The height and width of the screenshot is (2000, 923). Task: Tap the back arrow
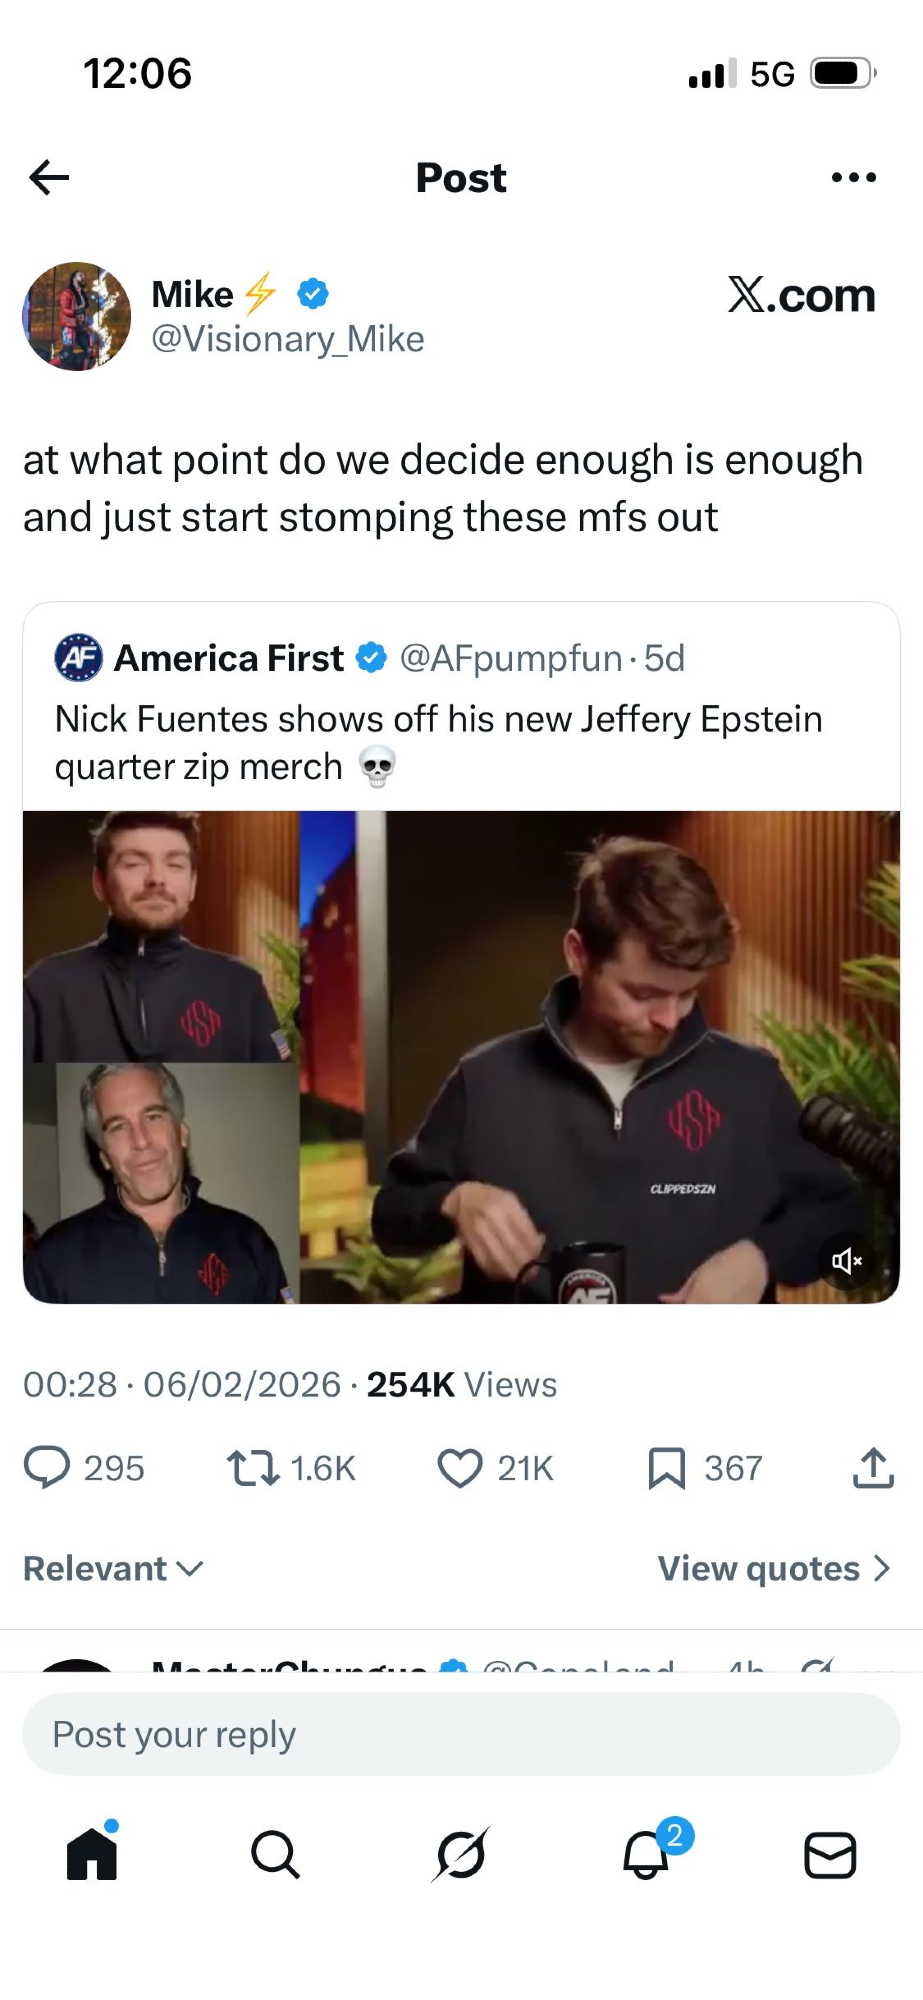[x=49, y=178]
